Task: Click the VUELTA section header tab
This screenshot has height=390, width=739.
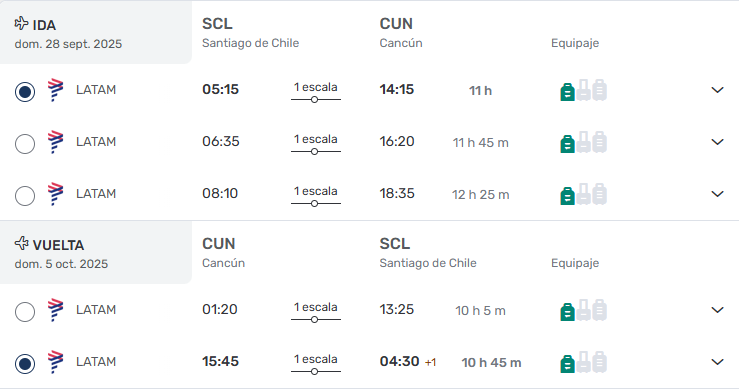Action: (x=96, y=252)
